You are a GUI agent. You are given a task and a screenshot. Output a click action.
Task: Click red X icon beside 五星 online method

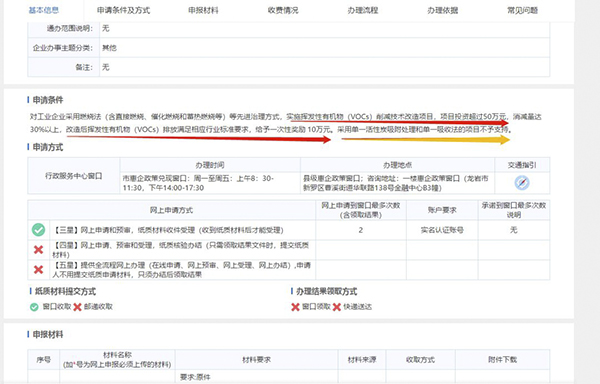tap(38, 270)
